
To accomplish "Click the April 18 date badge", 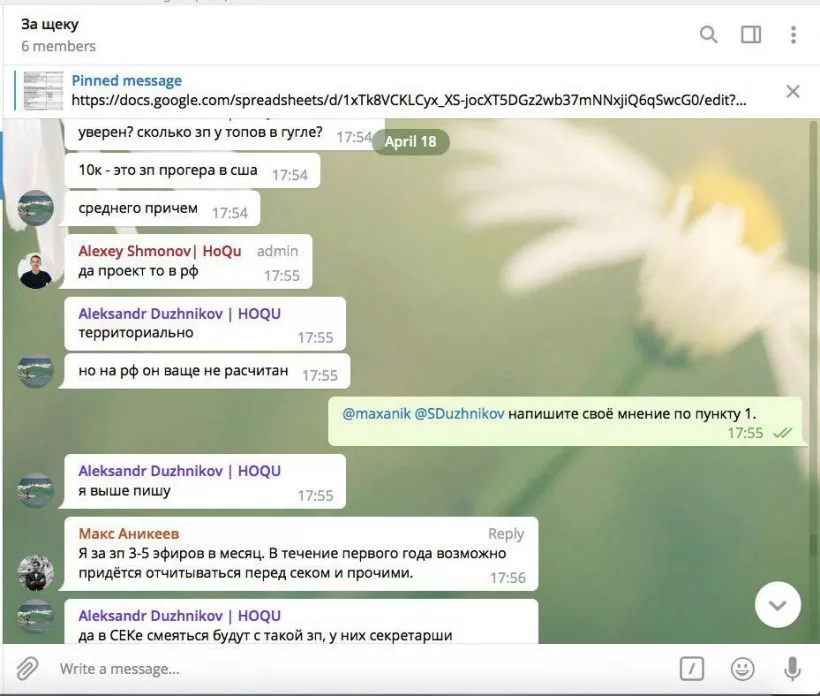I will [x=411, y=141].
